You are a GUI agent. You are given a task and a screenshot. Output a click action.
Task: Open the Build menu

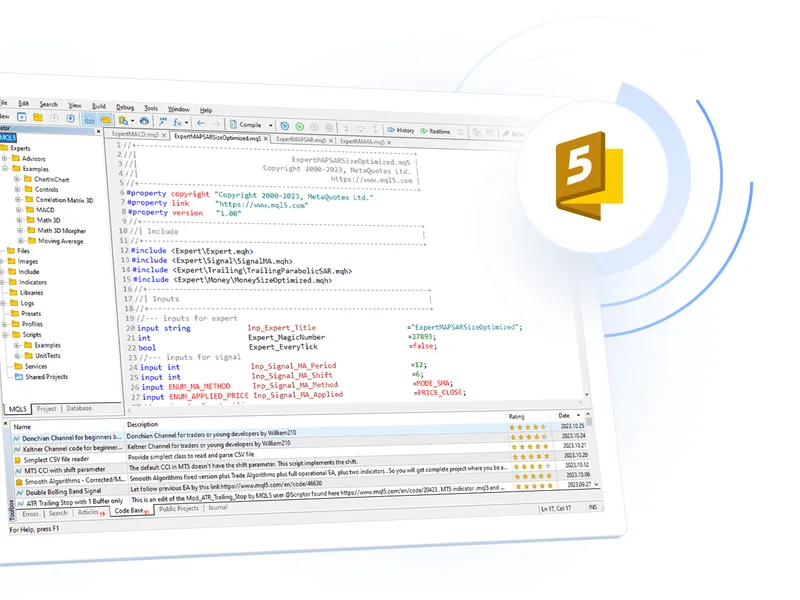click(x=98, y=106)
